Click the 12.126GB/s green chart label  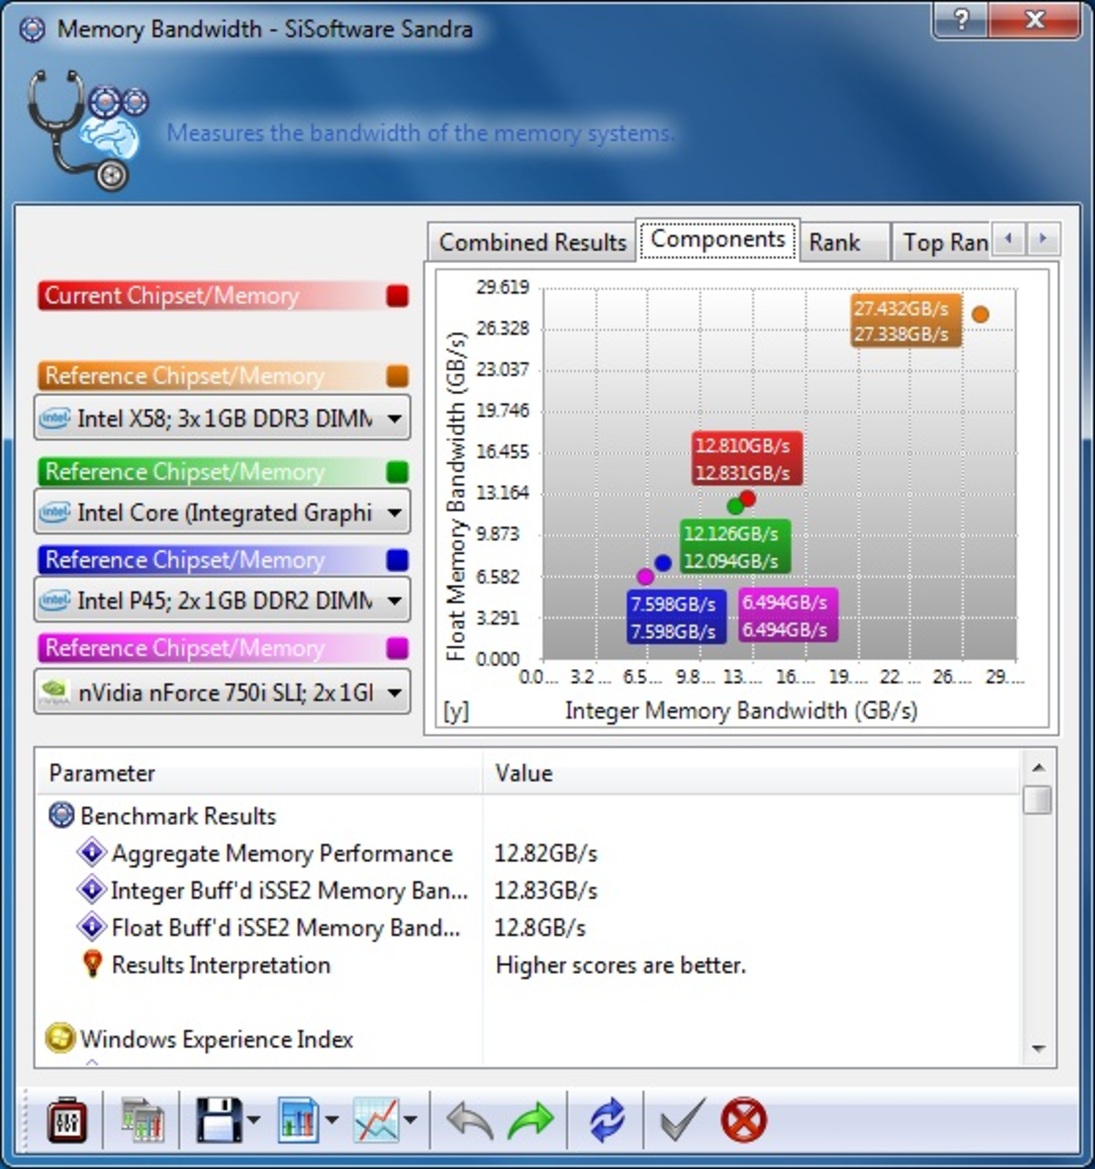pos(735,546)
